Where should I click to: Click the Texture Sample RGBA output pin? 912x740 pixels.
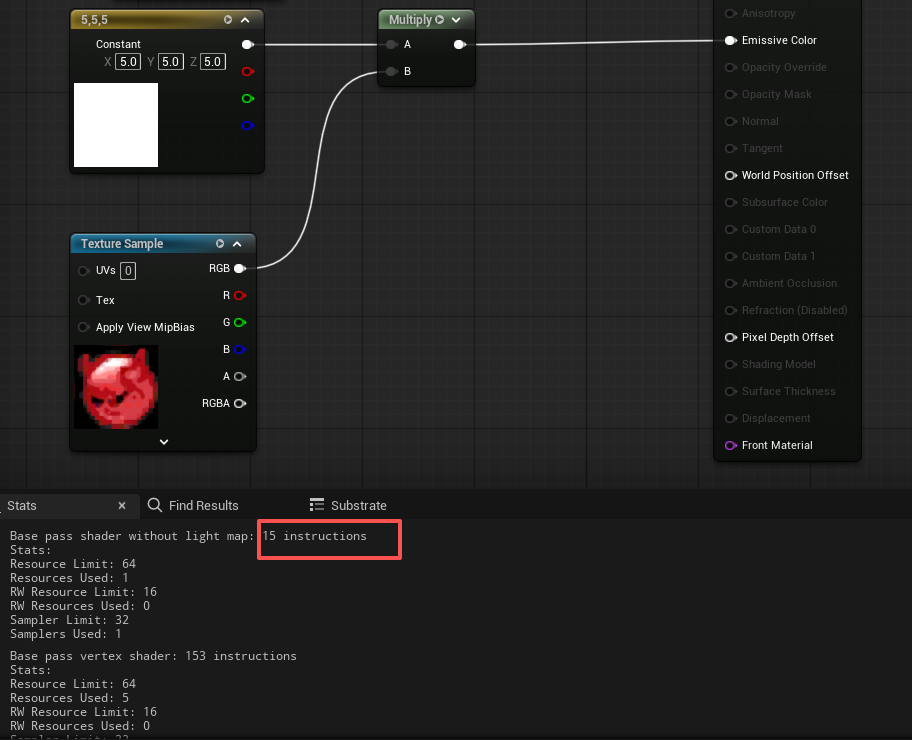pos(240,403)
